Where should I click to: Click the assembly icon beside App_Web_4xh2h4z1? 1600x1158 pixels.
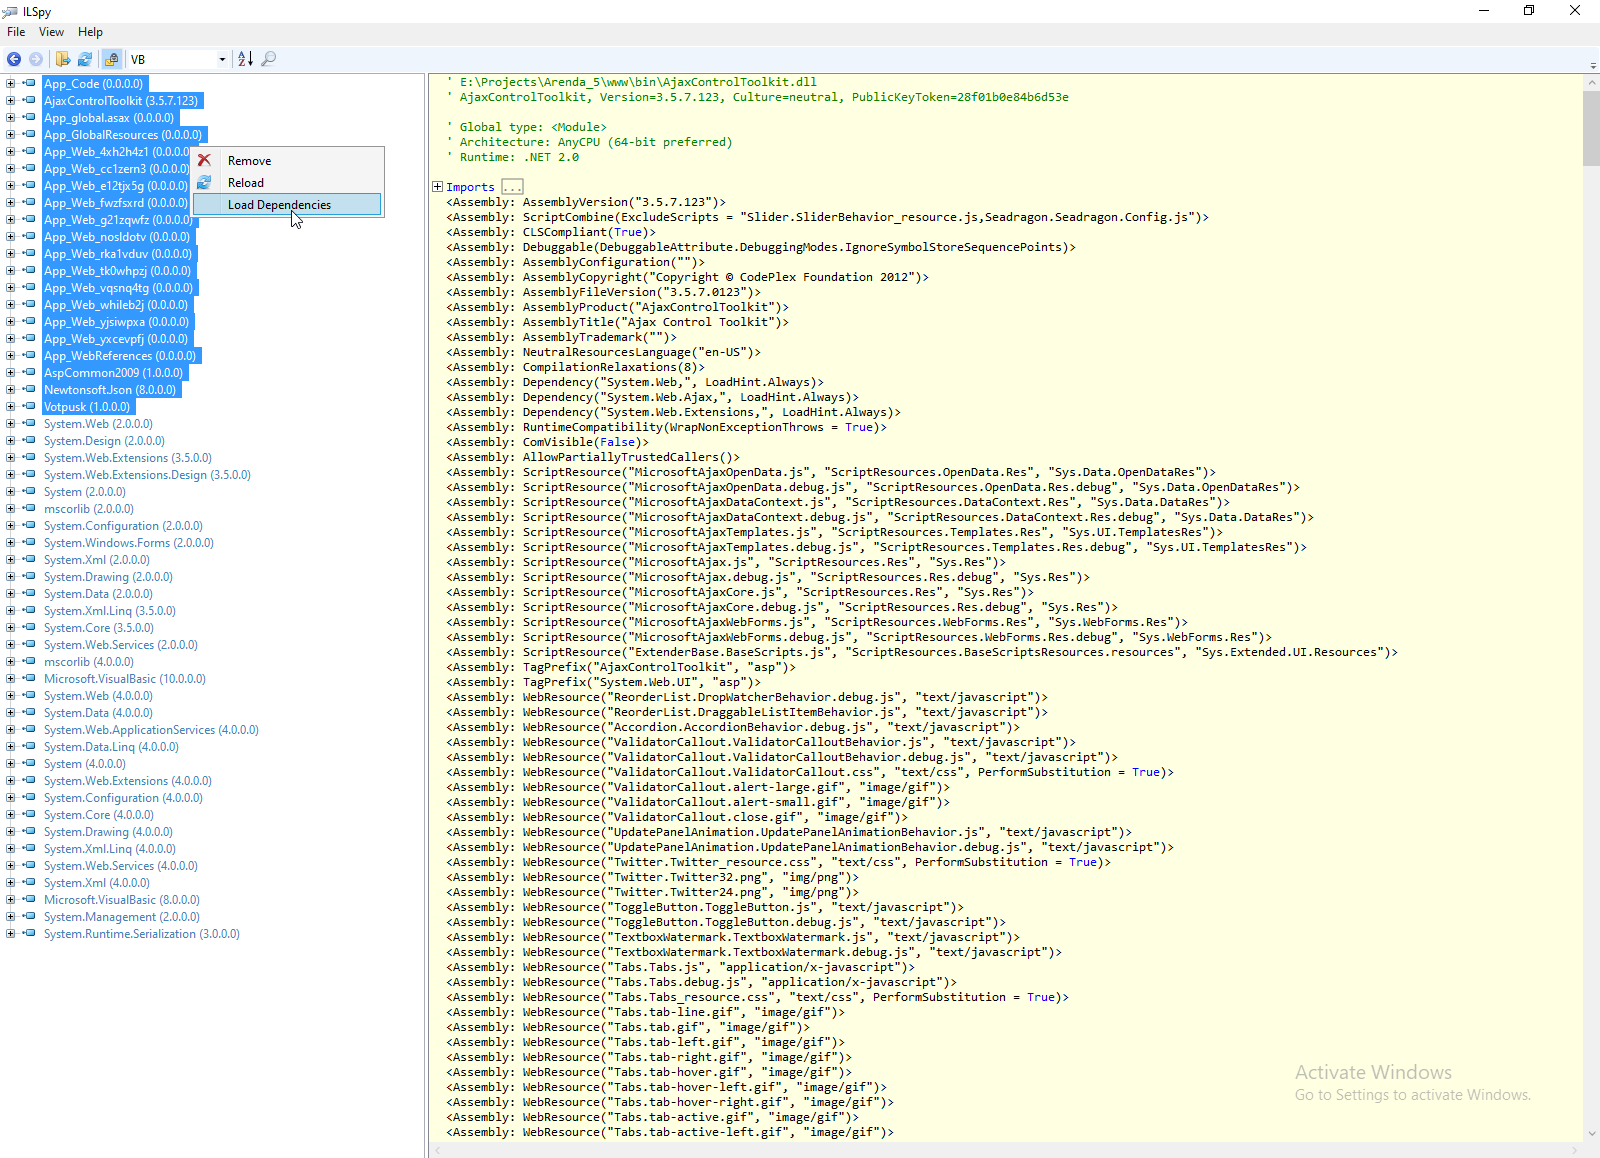[29, 152]
